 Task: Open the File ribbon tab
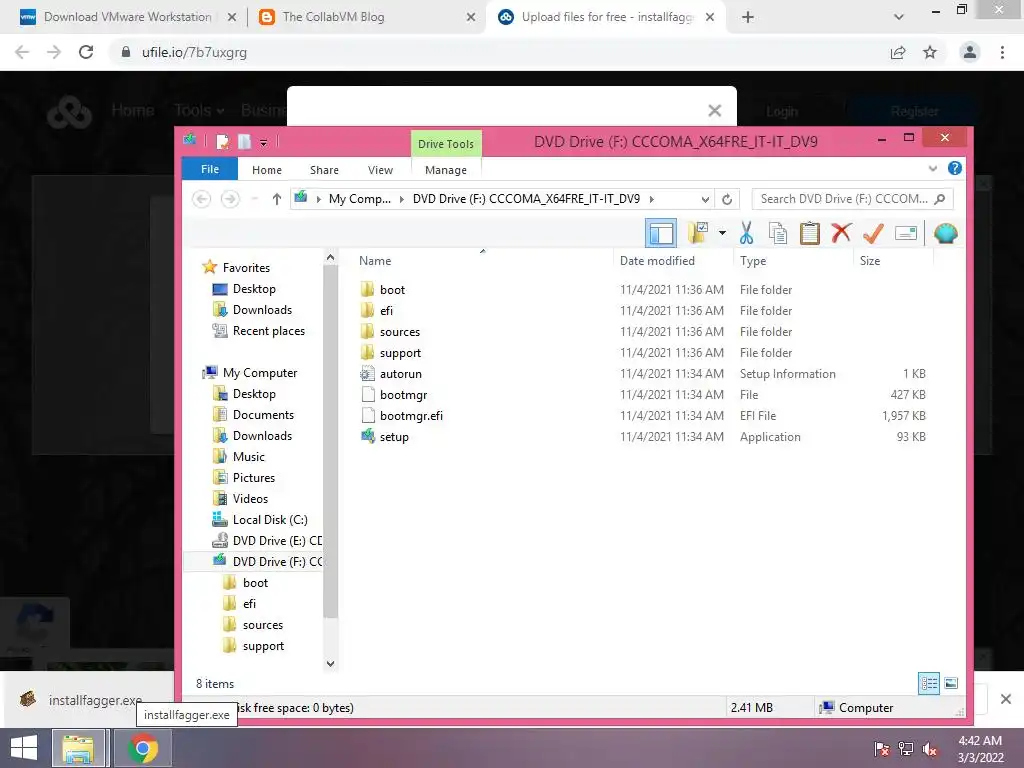click(x=210, y=169)
